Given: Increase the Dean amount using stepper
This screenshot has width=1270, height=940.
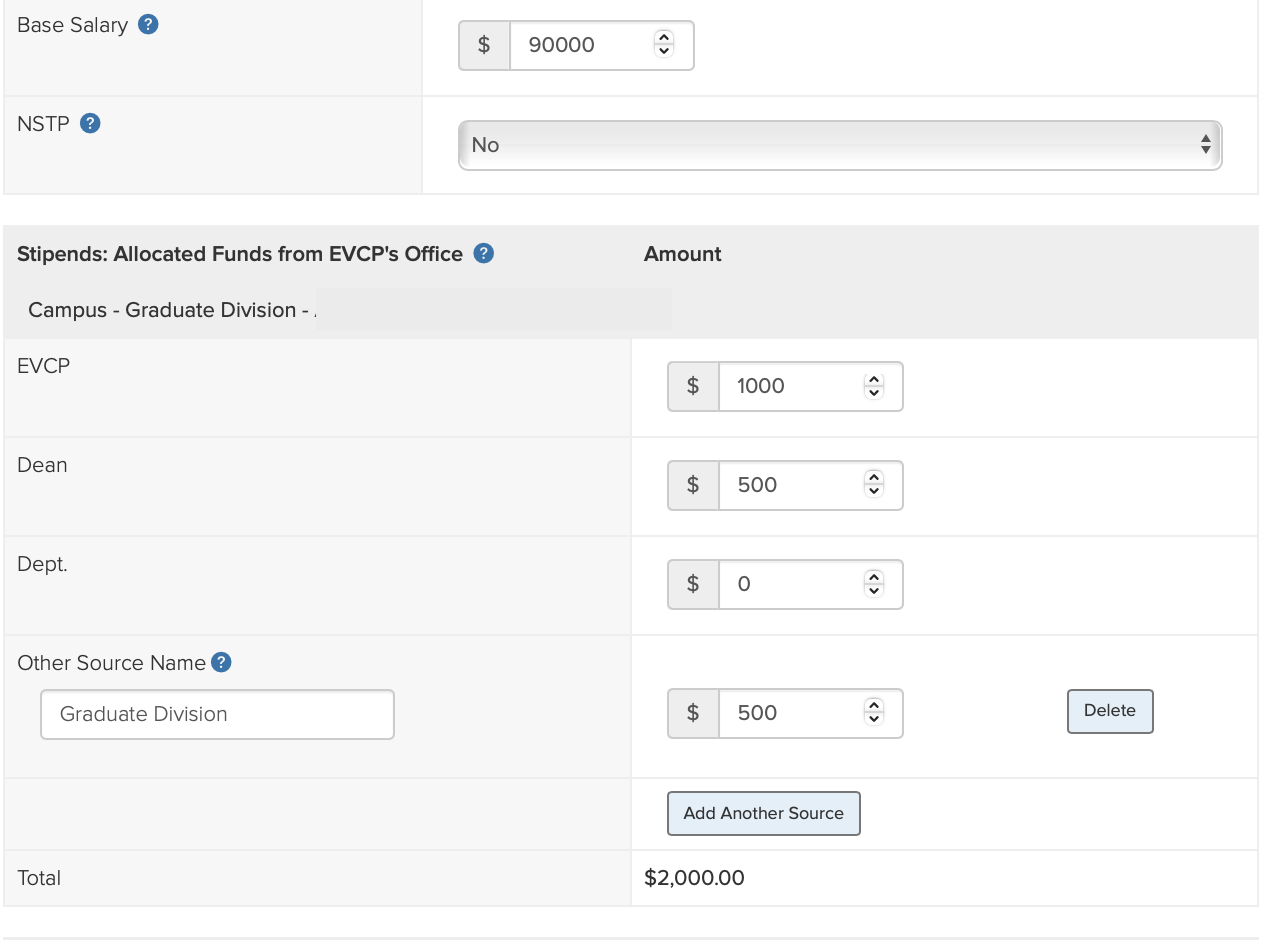Looking at the screenshot, I should pyautogui.click(x=874, y=479).
